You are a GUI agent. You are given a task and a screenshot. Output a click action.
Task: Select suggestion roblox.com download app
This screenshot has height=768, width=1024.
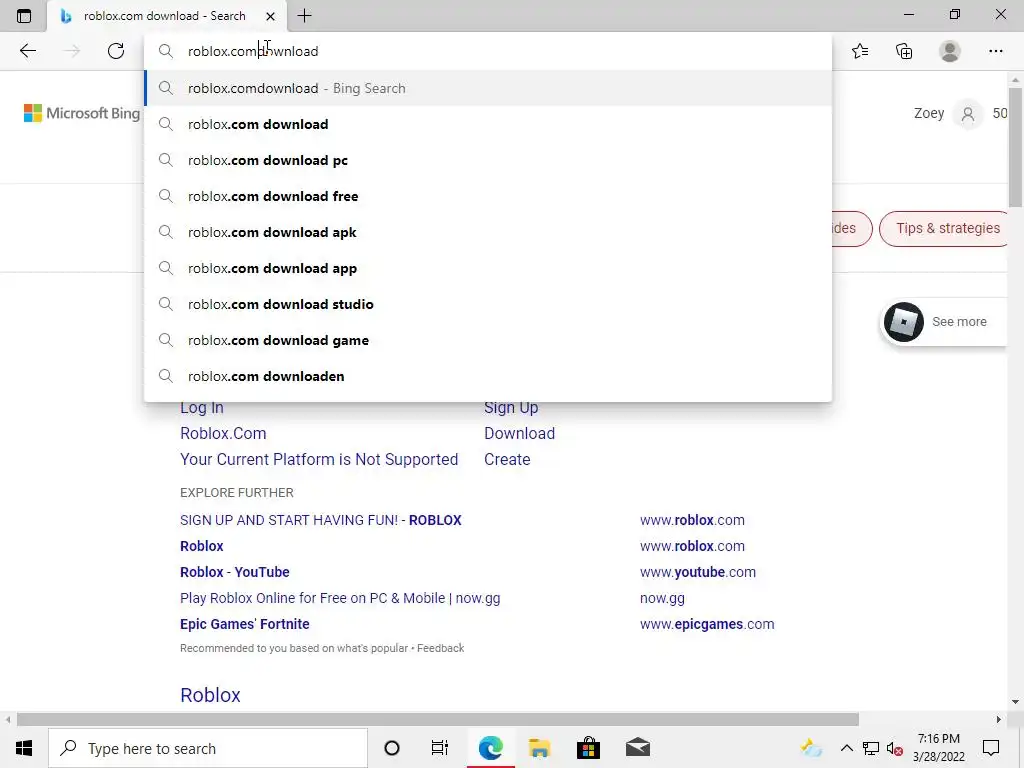[x=488, y=268]
